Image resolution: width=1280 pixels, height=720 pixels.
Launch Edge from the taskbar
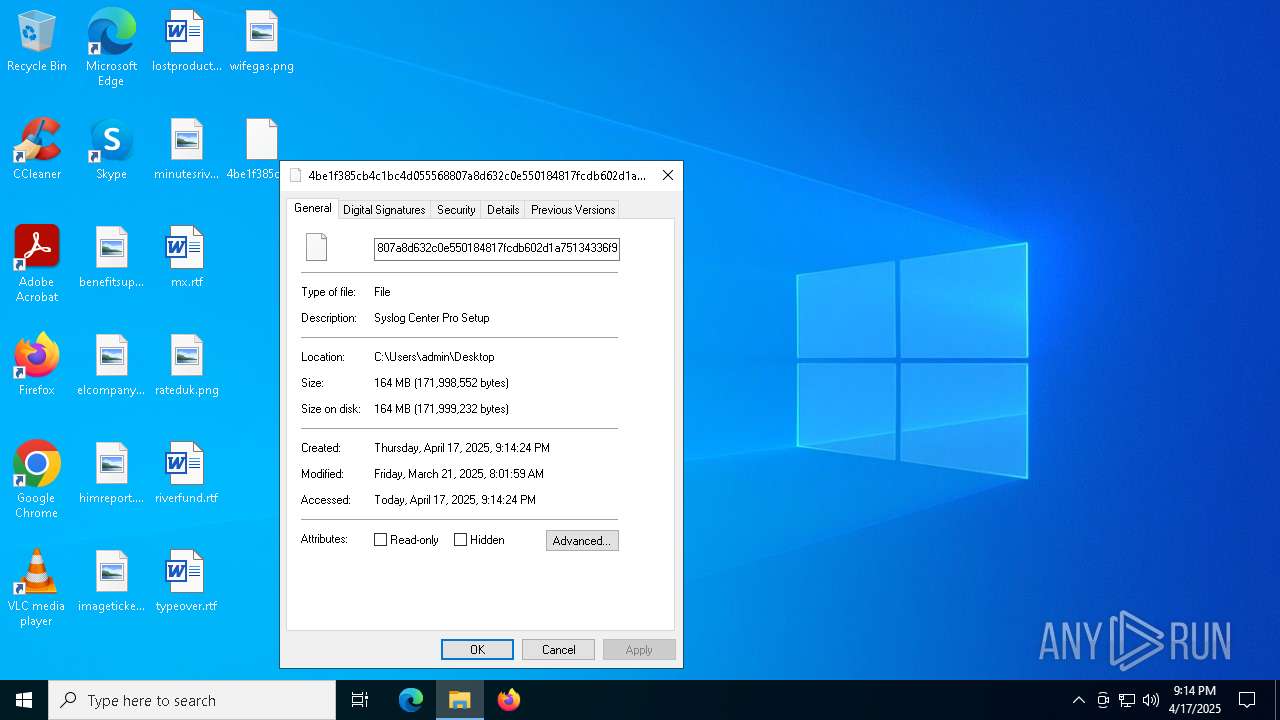pos(411,700)
